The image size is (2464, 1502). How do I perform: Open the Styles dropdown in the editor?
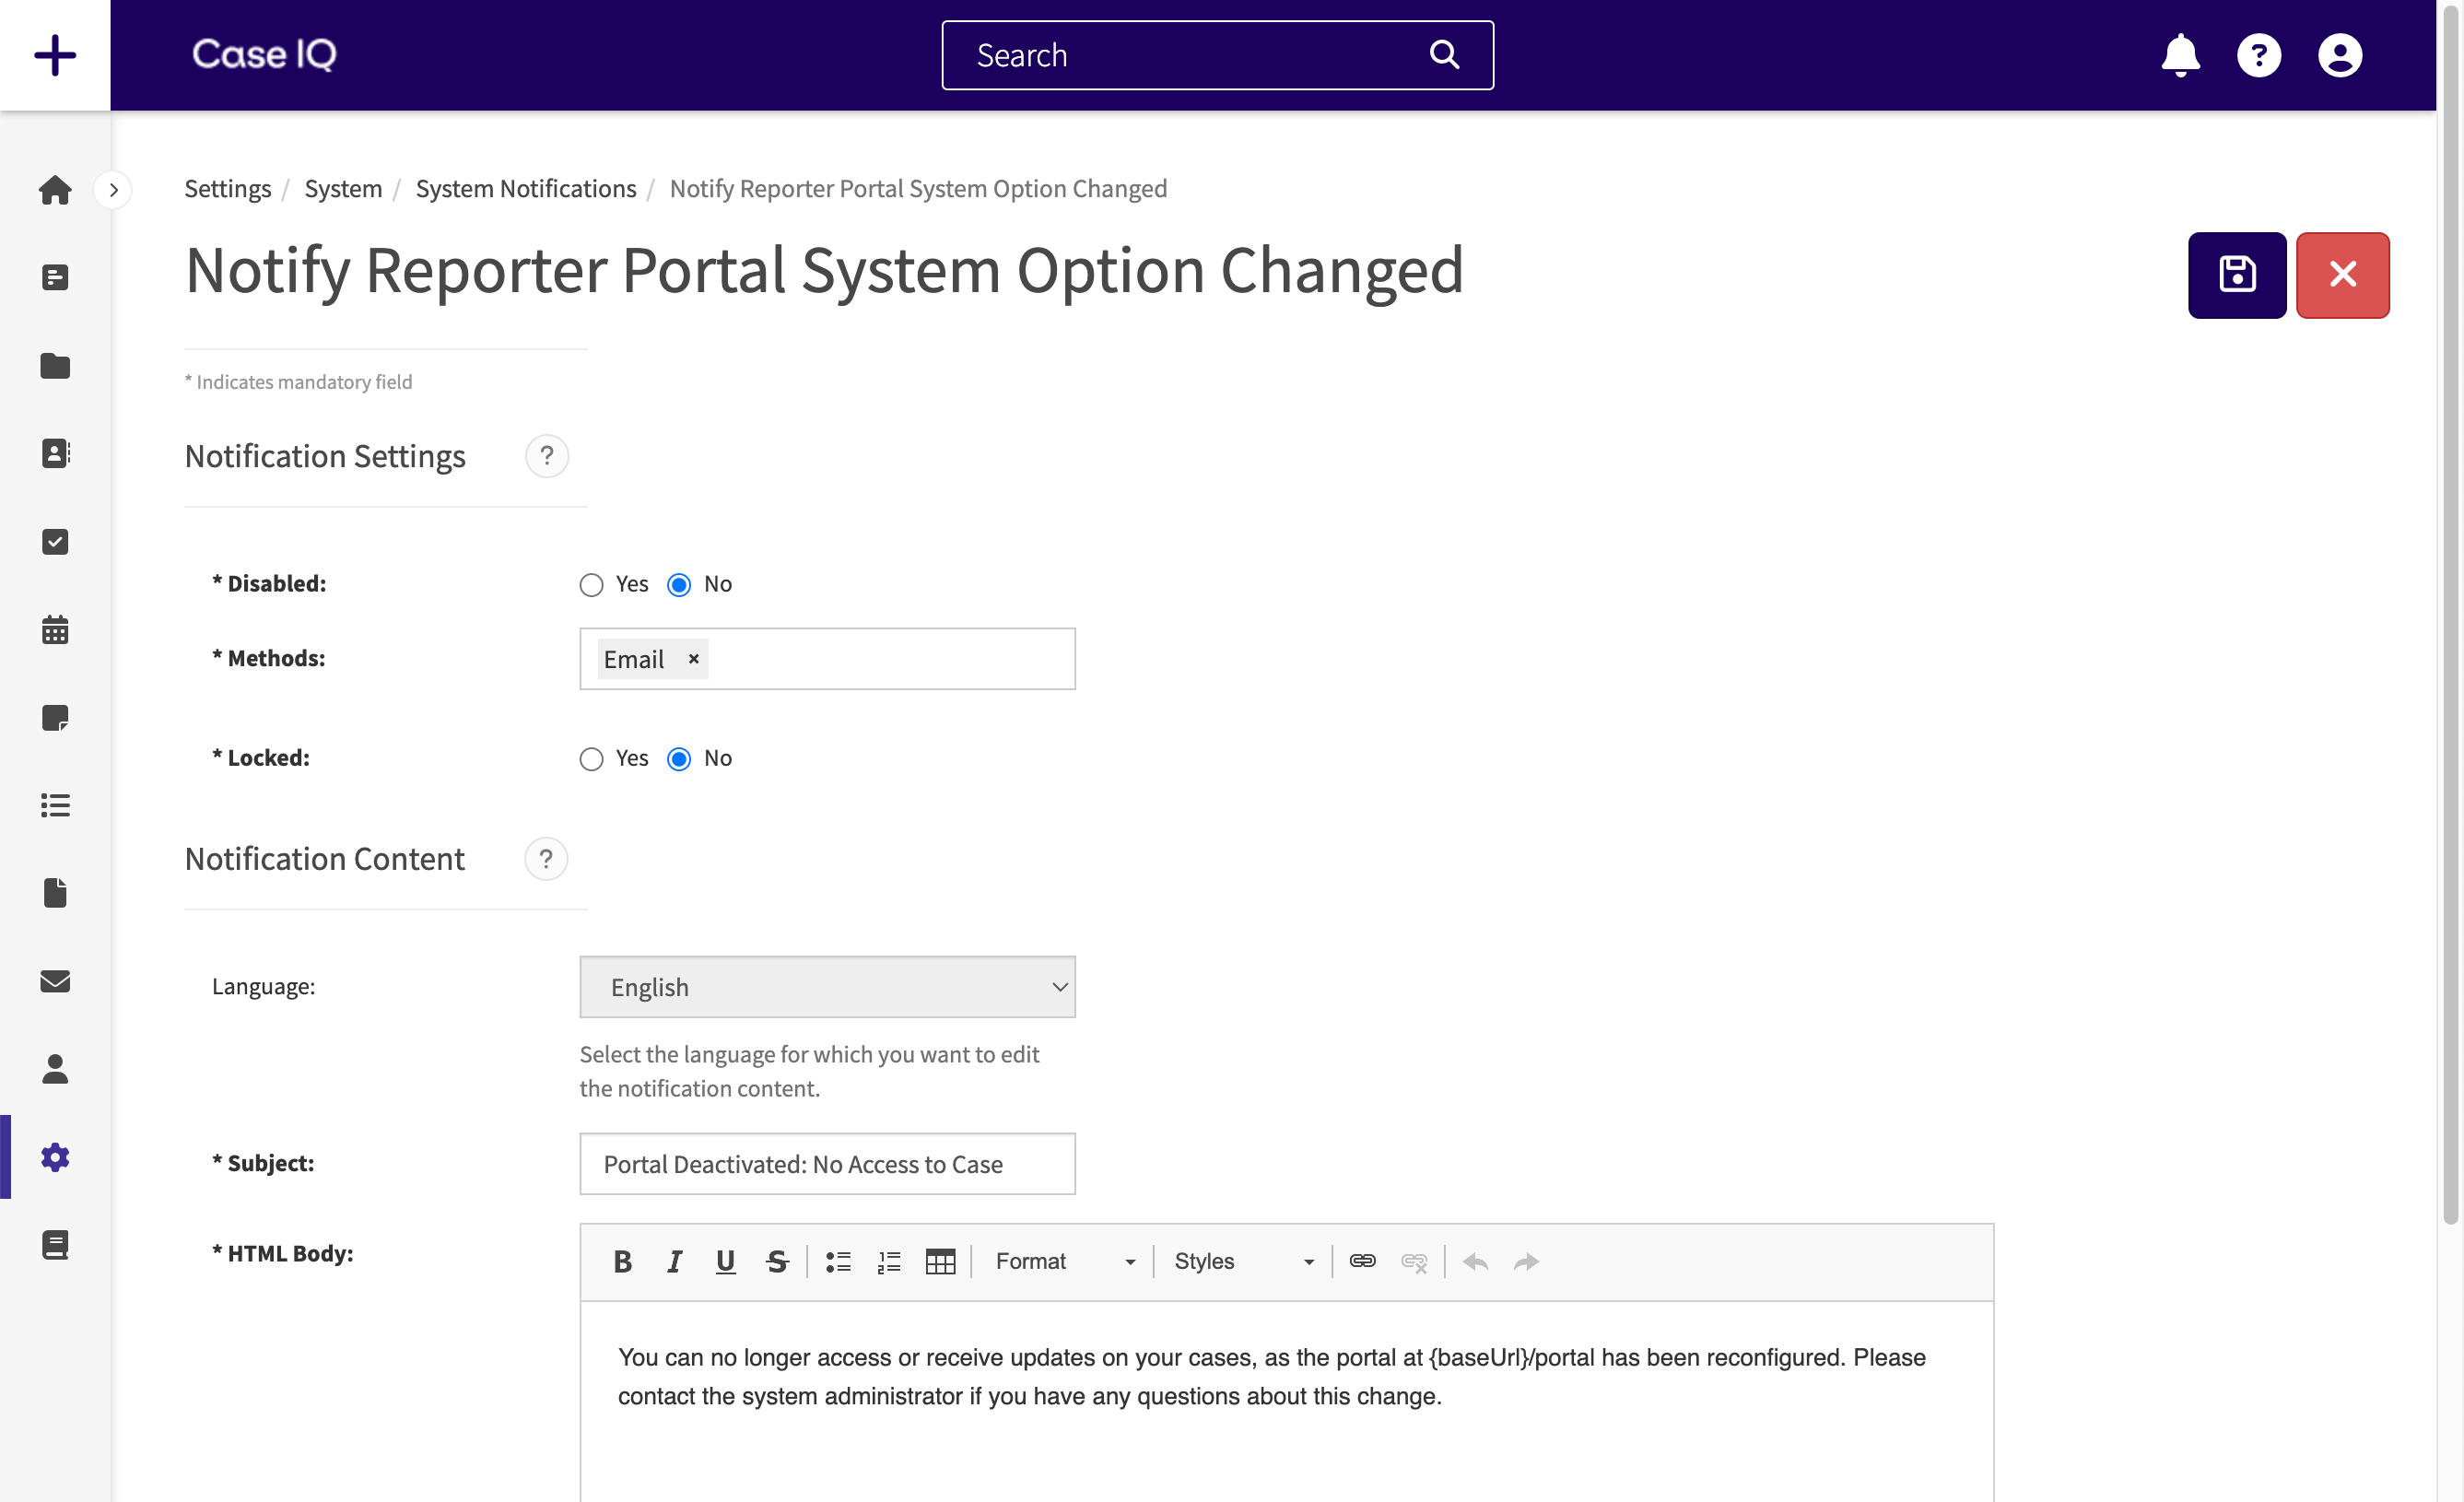click(x=1243, y=1262)
